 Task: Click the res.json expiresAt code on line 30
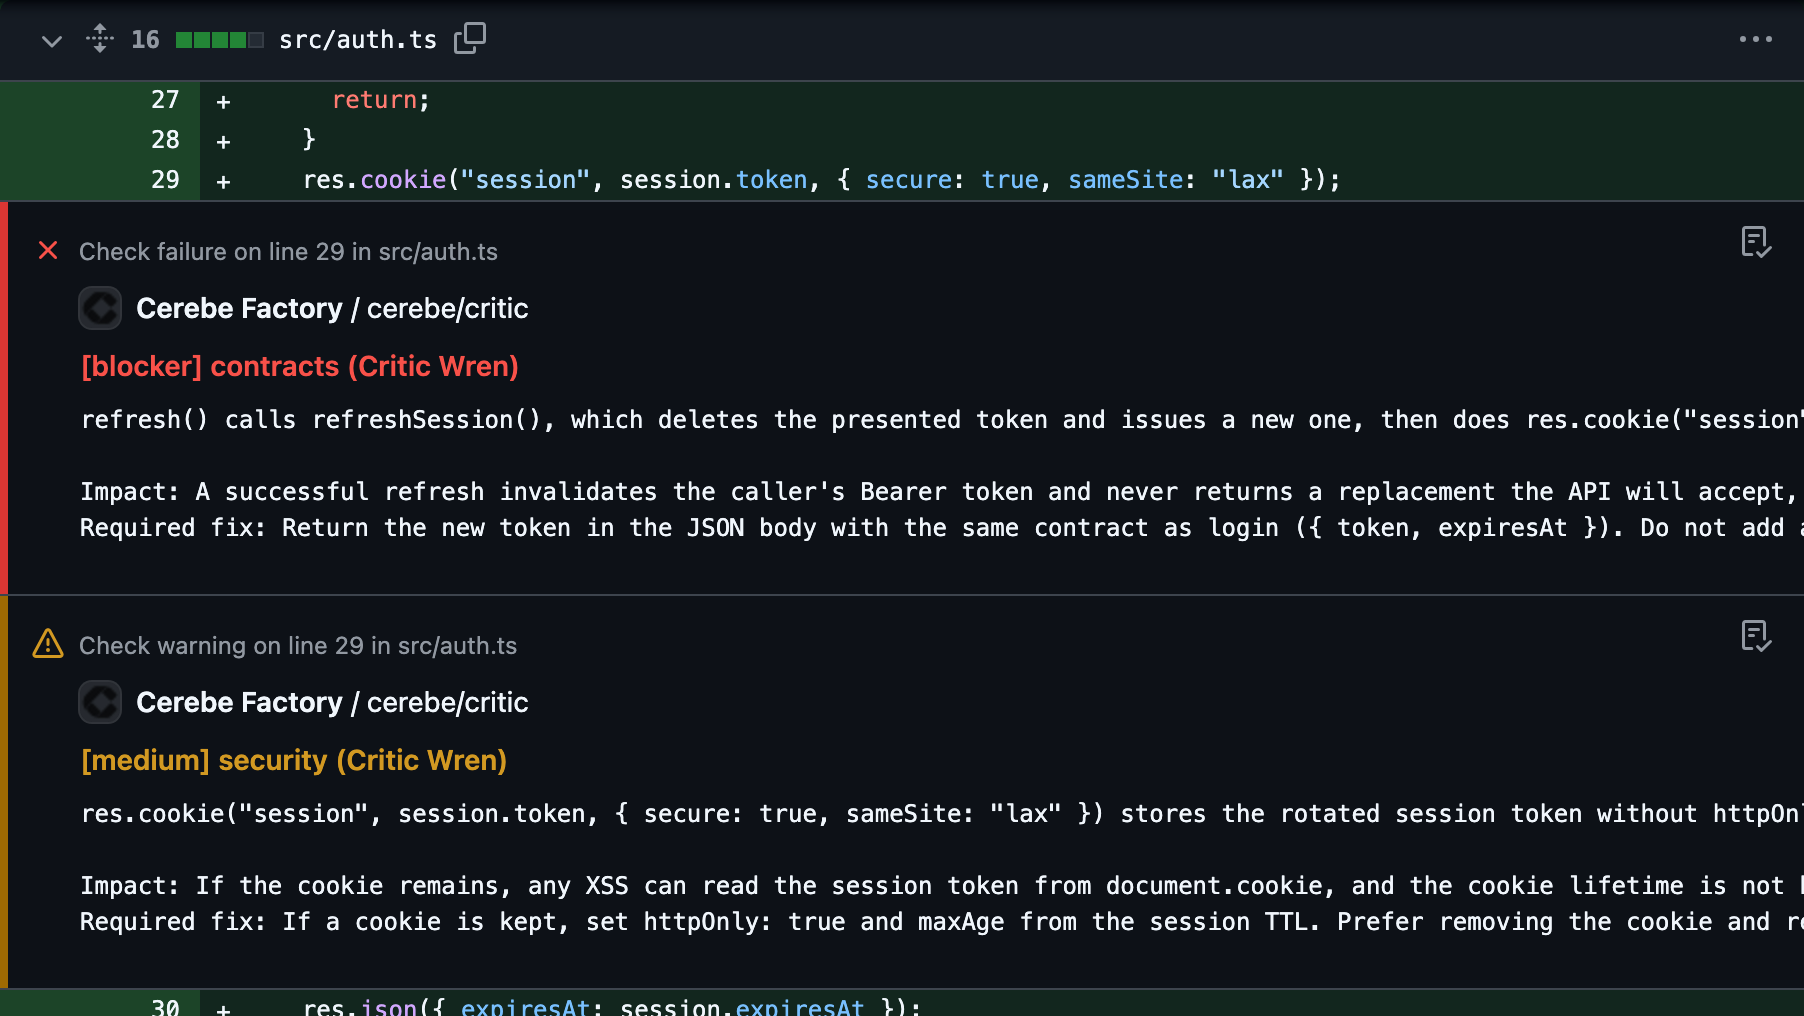tap(611, 1006)
